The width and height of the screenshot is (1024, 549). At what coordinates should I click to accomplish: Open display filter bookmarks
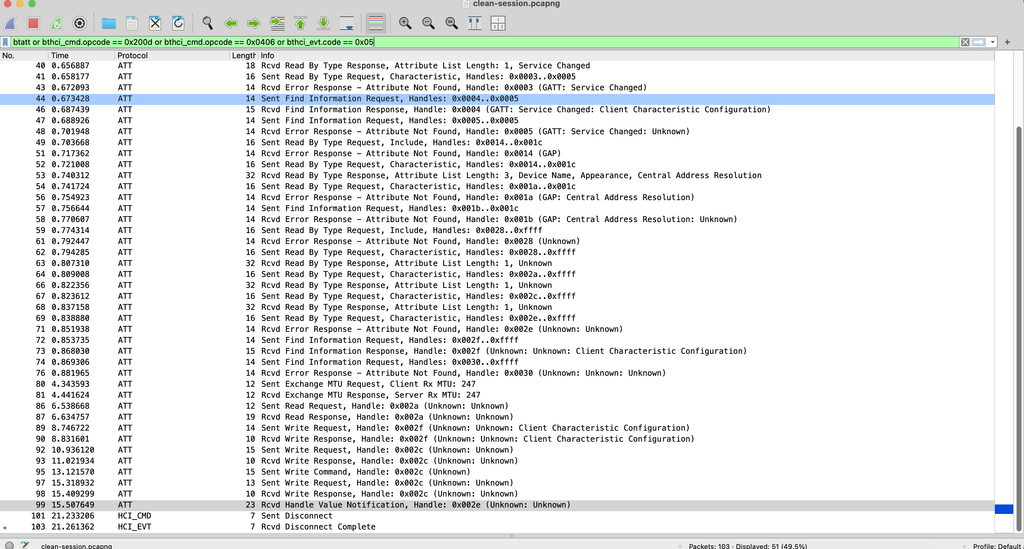(x=6, y=42)
